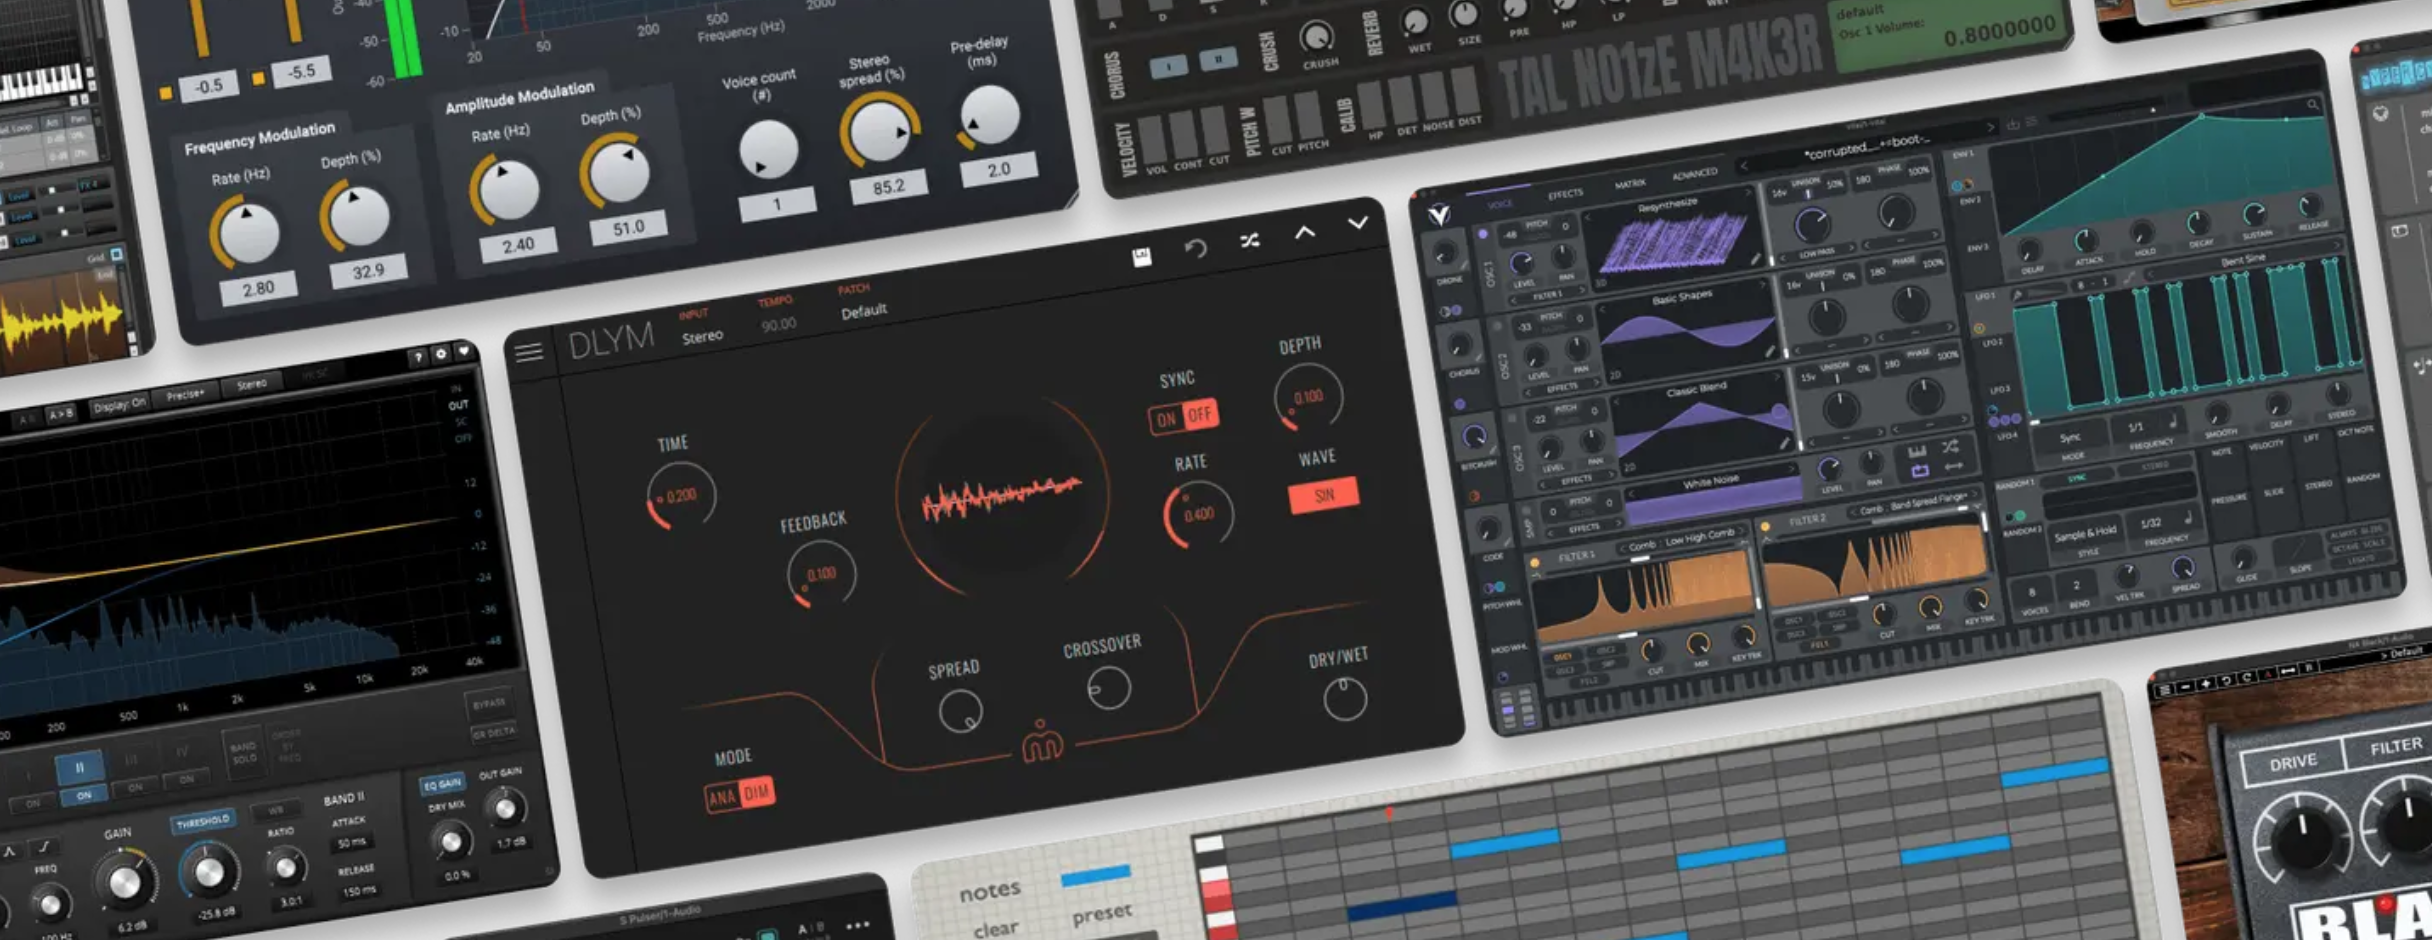Click the TEMPO value 90.00 in DLYM
The image size is (2432, 940).
point(778,324)
